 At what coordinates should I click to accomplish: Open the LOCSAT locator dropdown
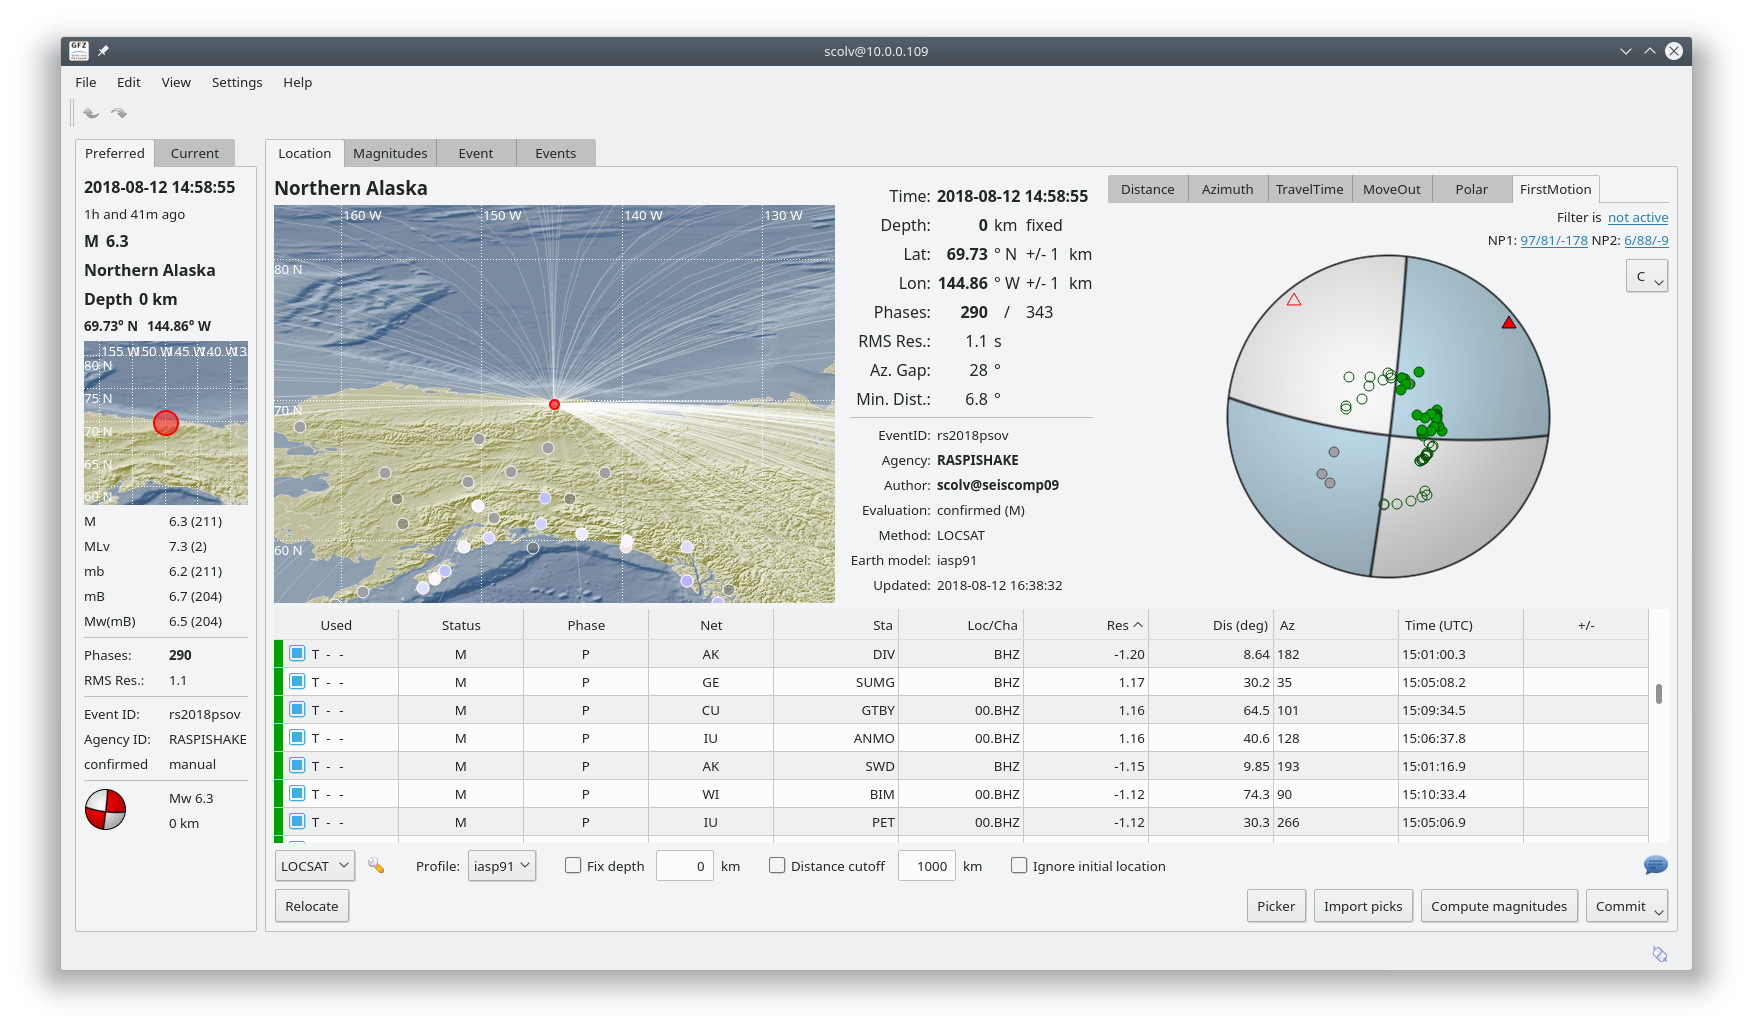[x=315, y=866]
